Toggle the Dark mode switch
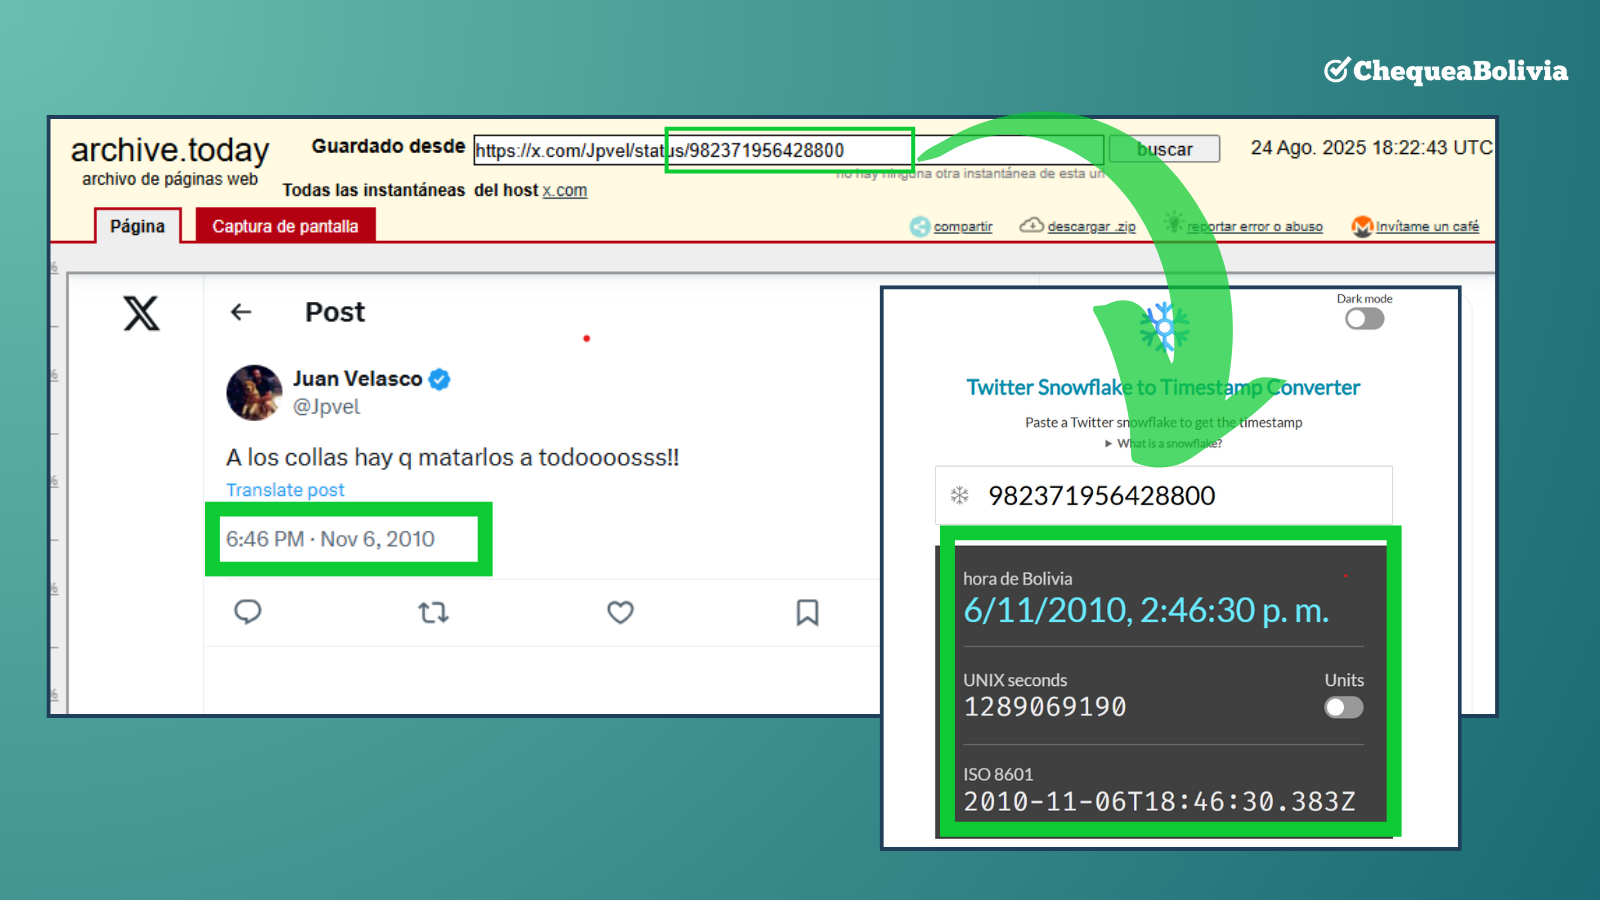Image resolution: width=1600 pixels, height=900 pixels. [x=1364, y=319]
